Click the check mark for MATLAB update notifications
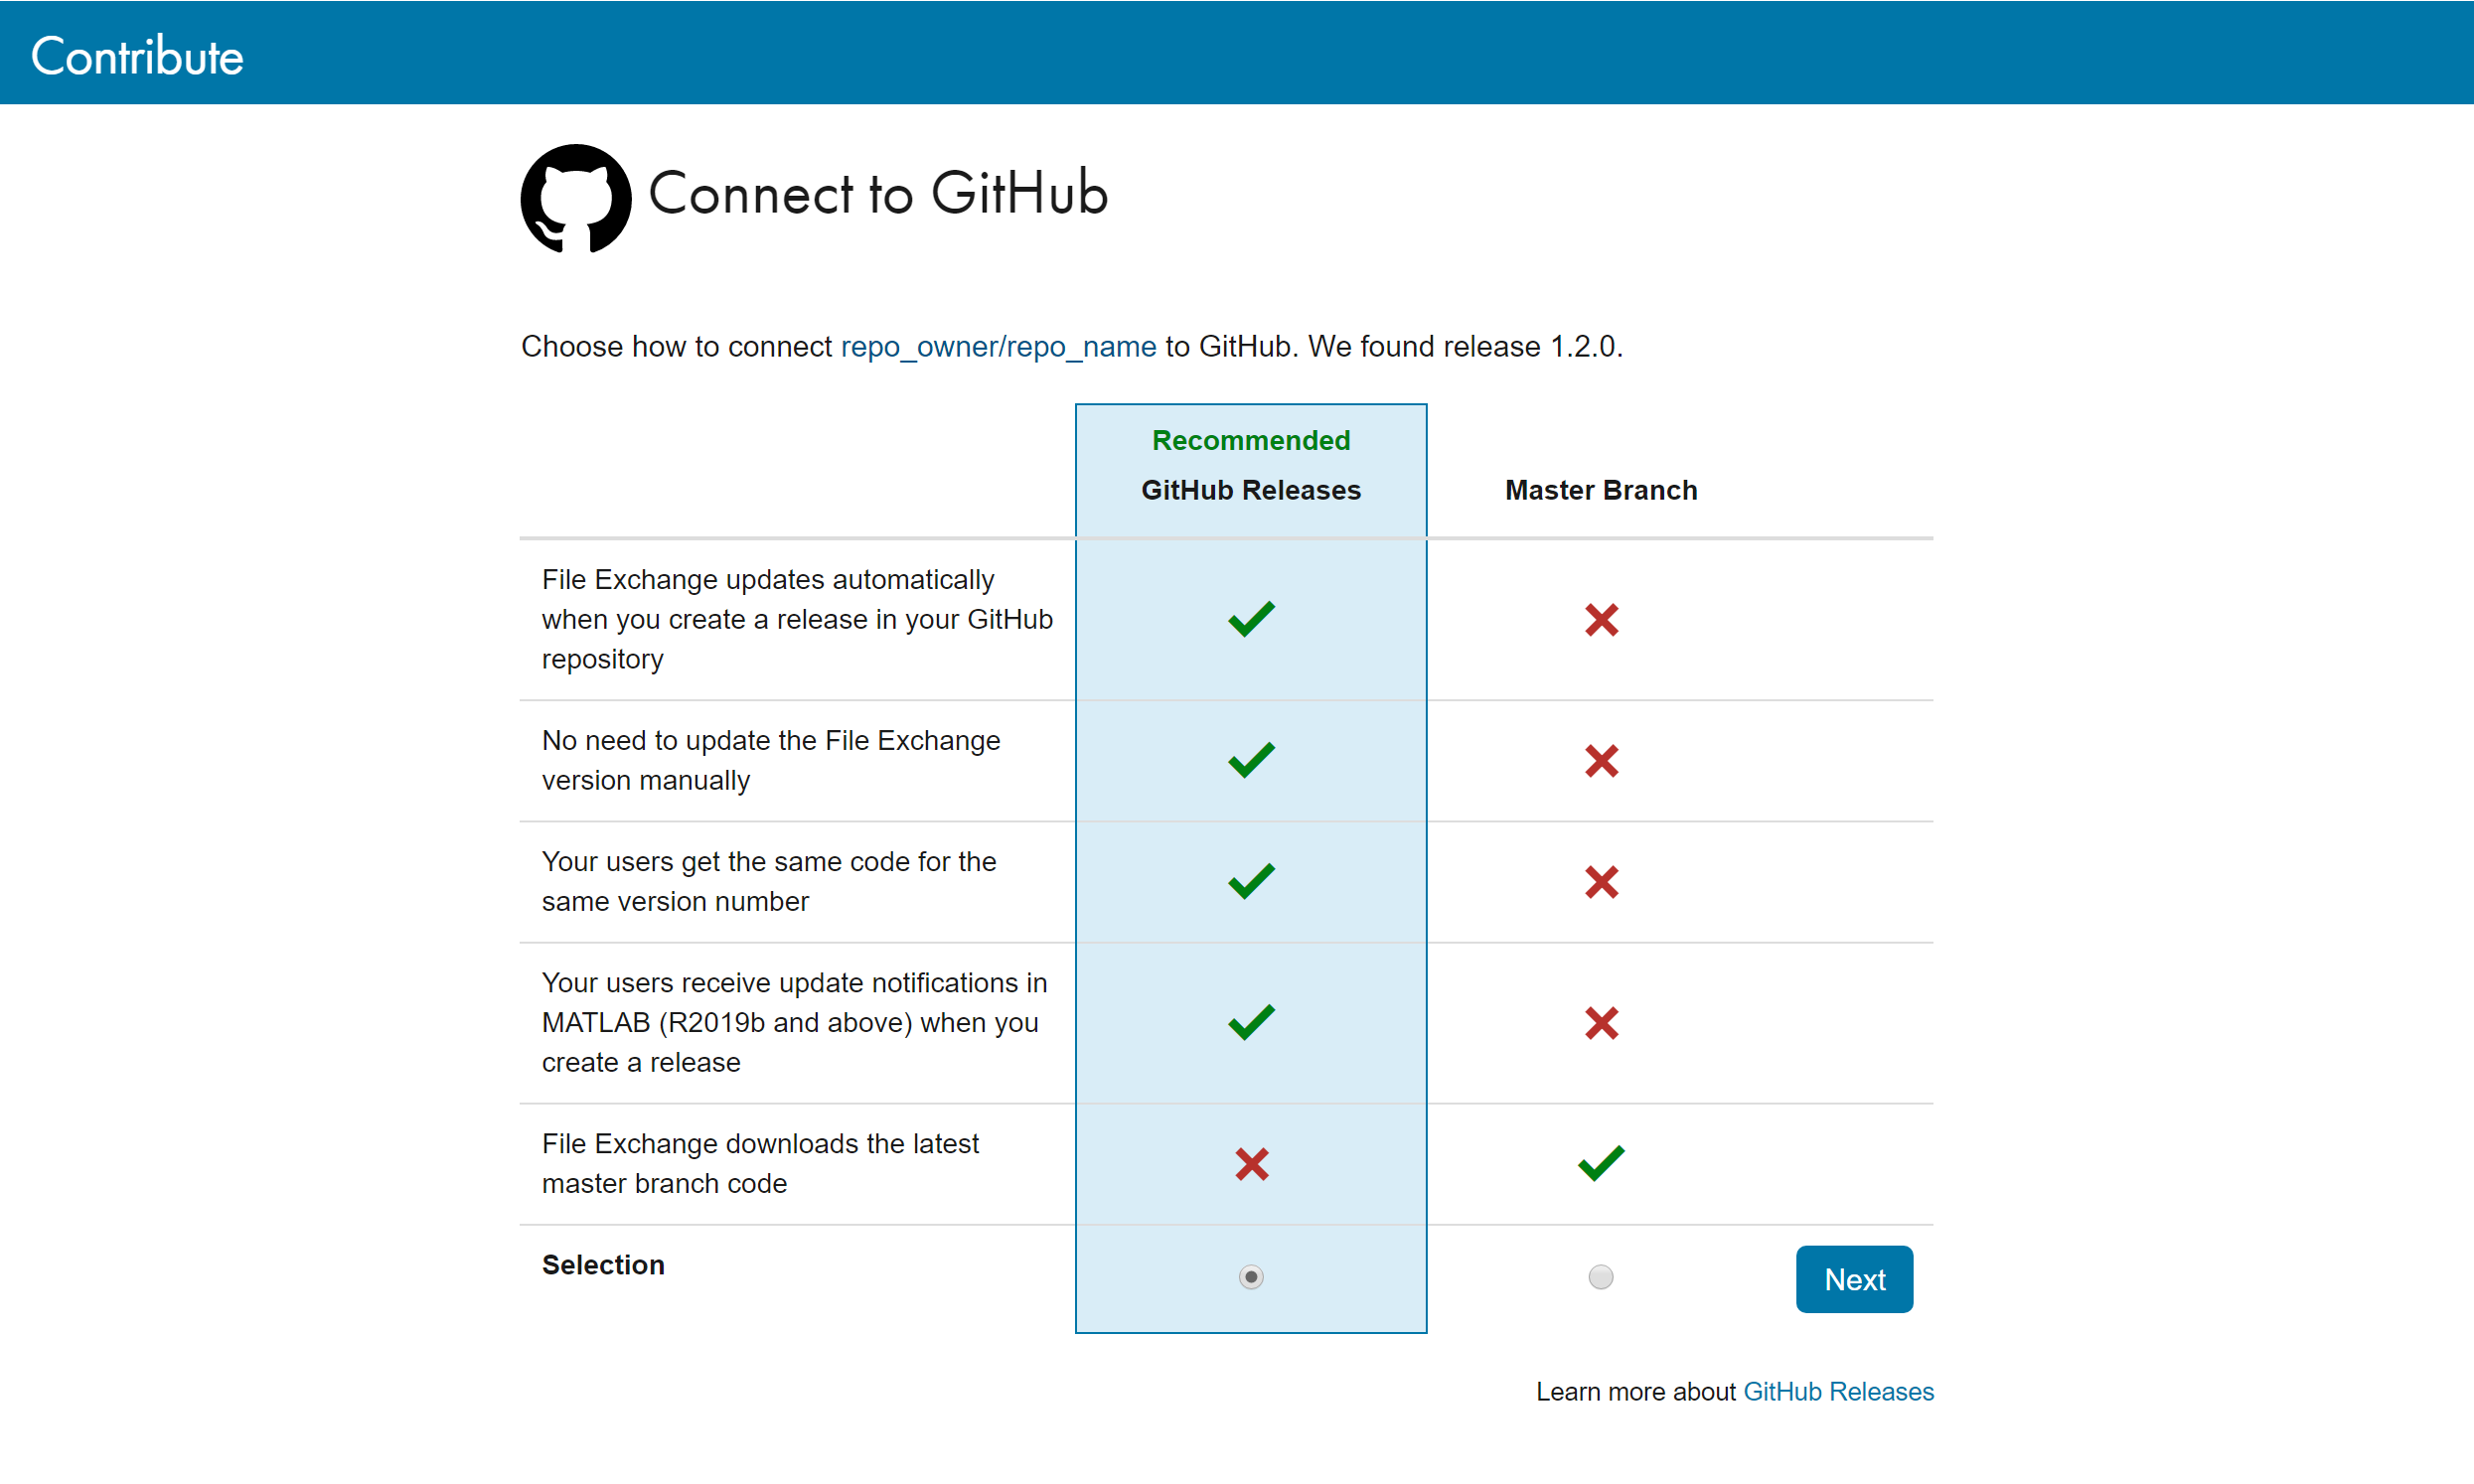Image resolution: width=2474 pixels, height=1484 pixels. pos(1249,1022)
